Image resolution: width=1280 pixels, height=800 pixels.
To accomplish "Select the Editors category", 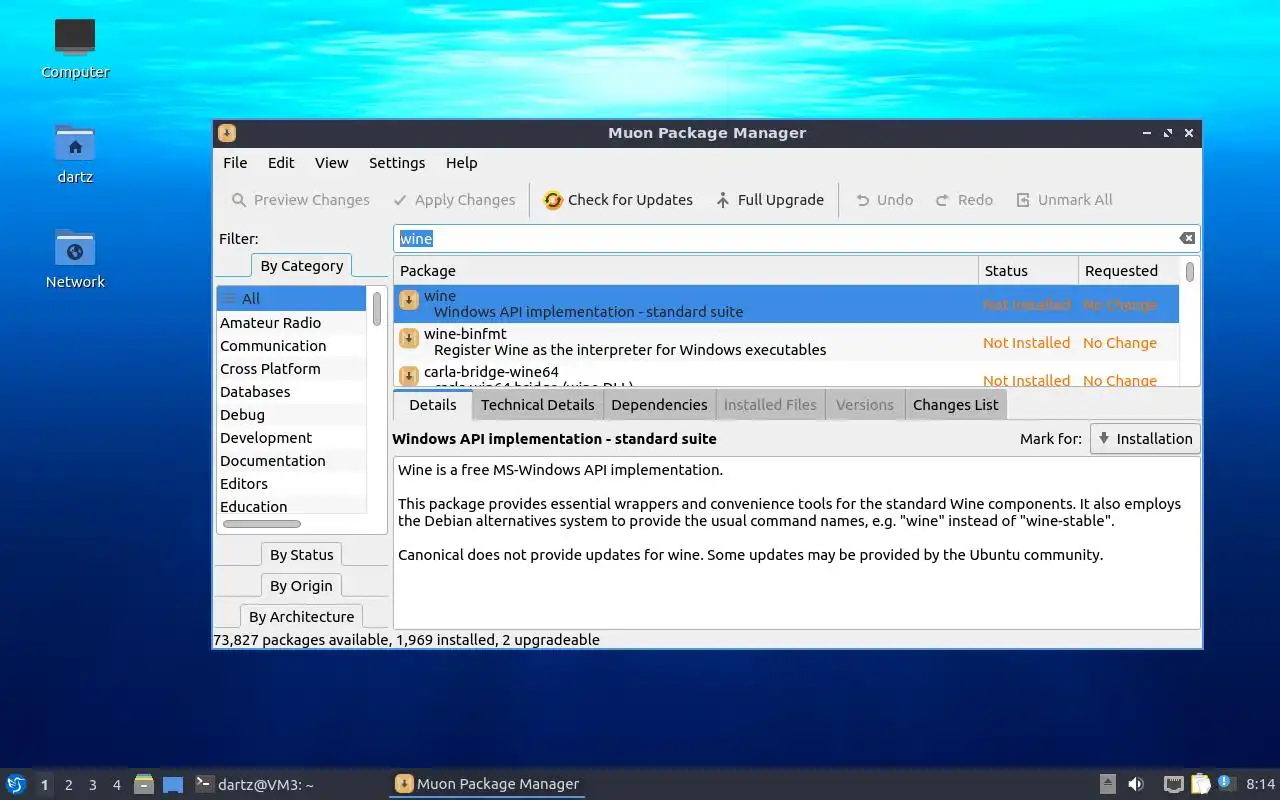I will click(x=292, y=484).
